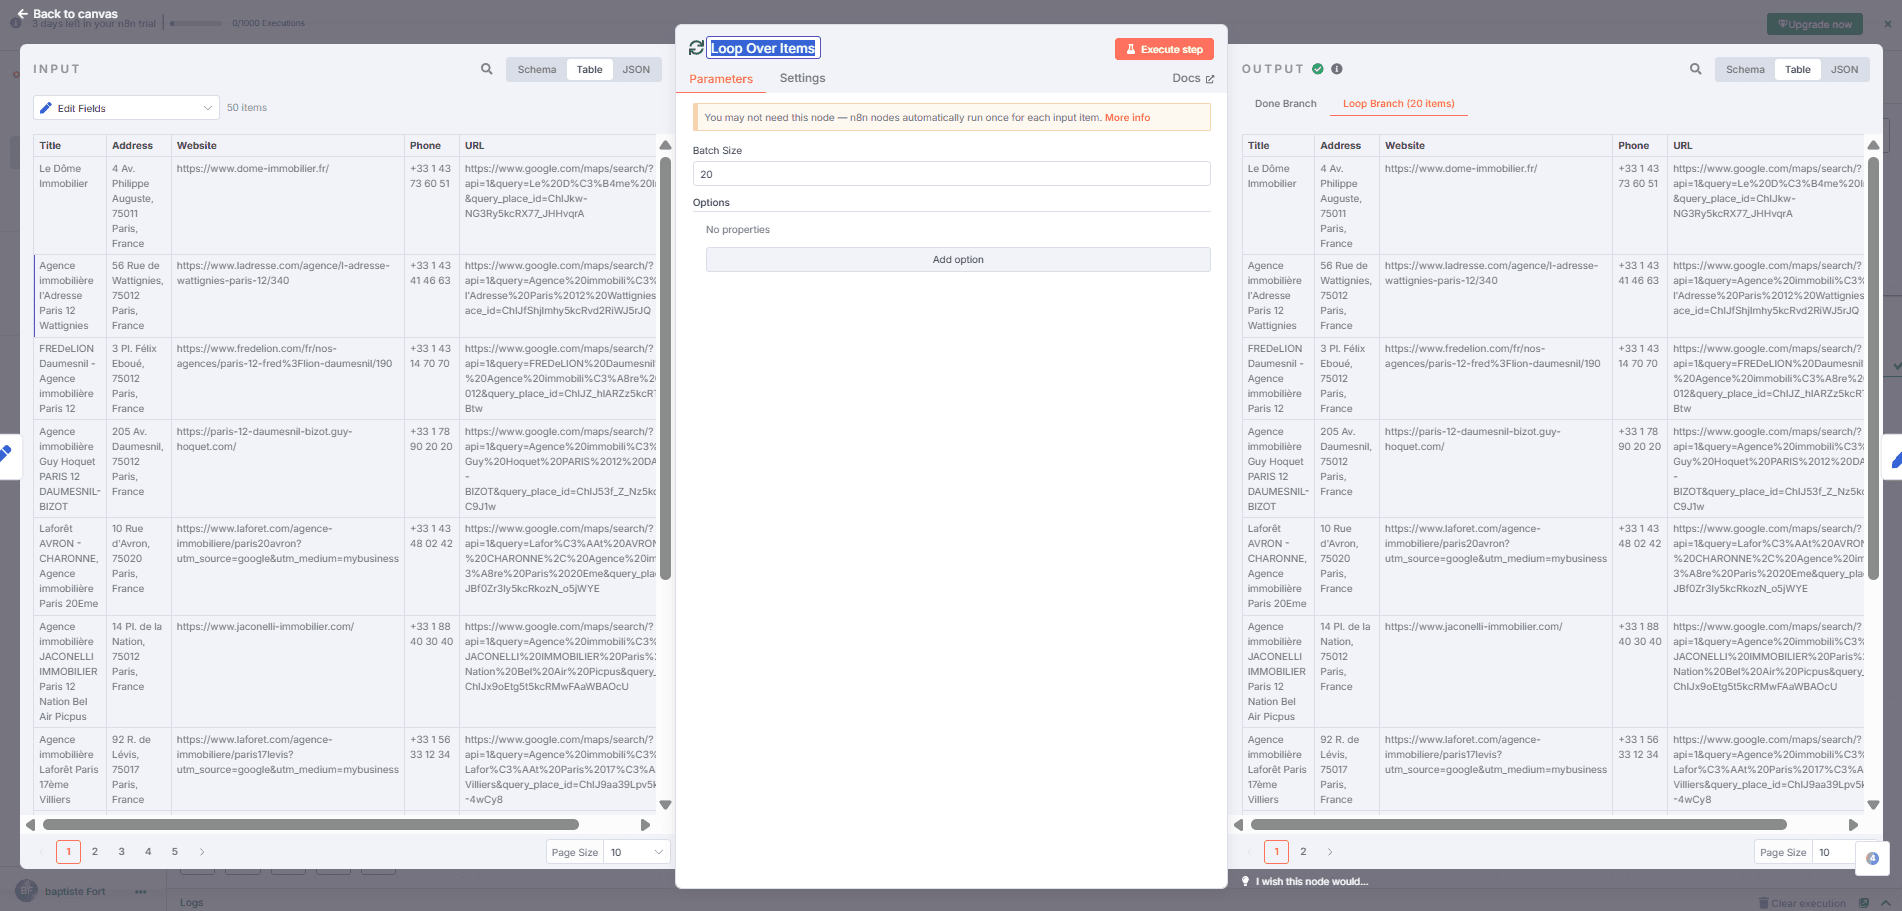Go to INPUT page 4
This screenshot has height=911, width=1902.
148,852
